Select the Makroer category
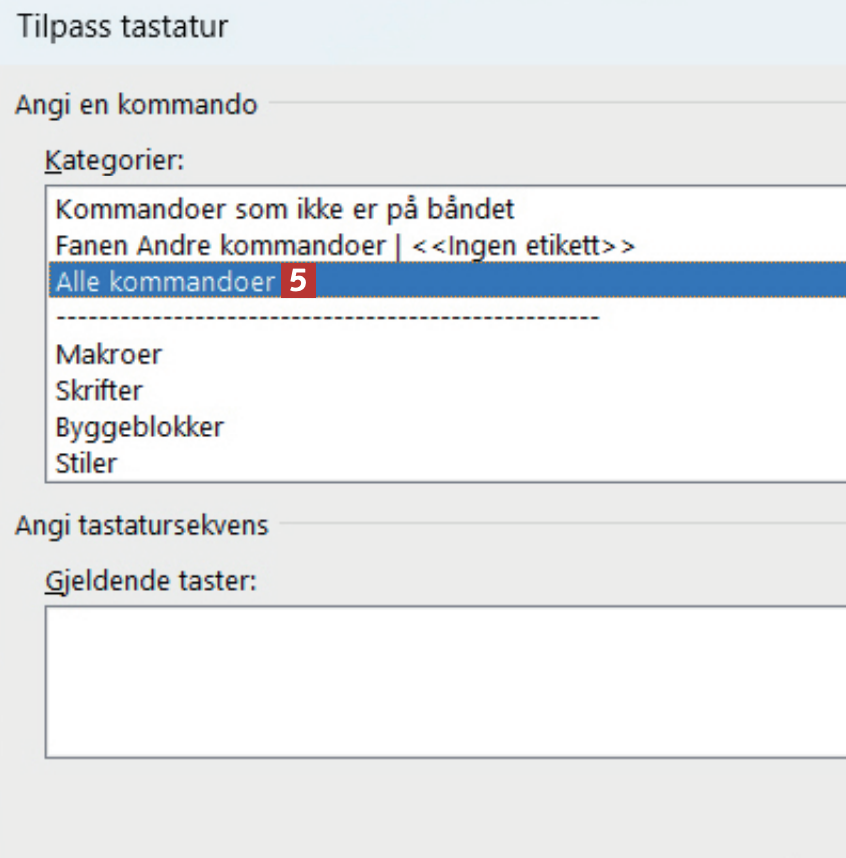The width and height of the screenshot is (846, 858). tap(109, 354)
